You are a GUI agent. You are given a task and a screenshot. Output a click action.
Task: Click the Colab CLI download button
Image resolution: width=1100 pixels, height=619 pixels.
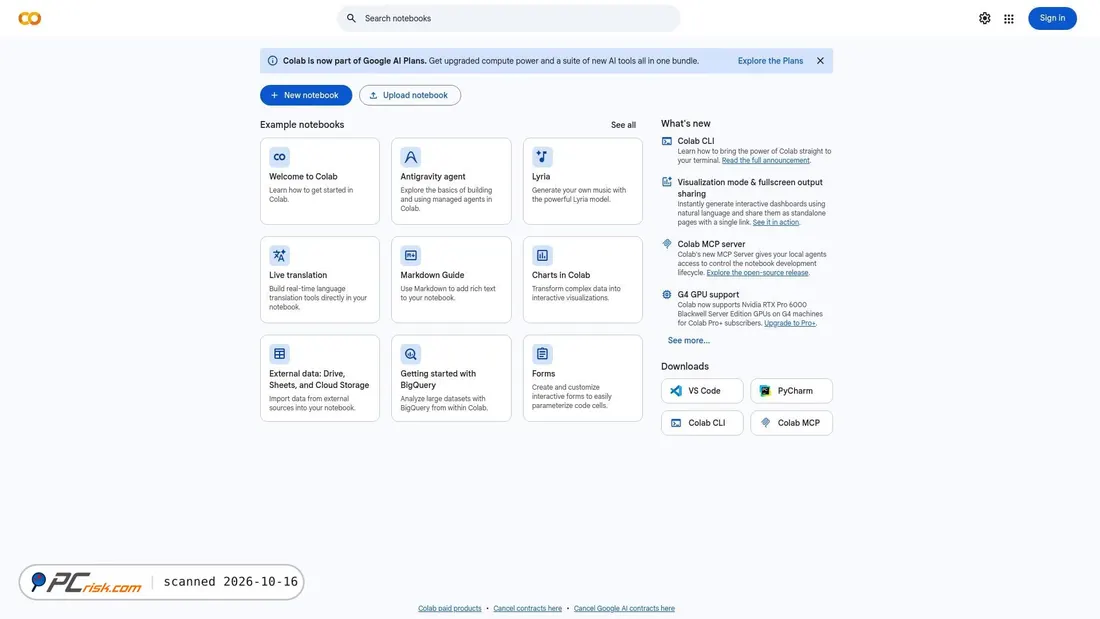pos(702,423)
